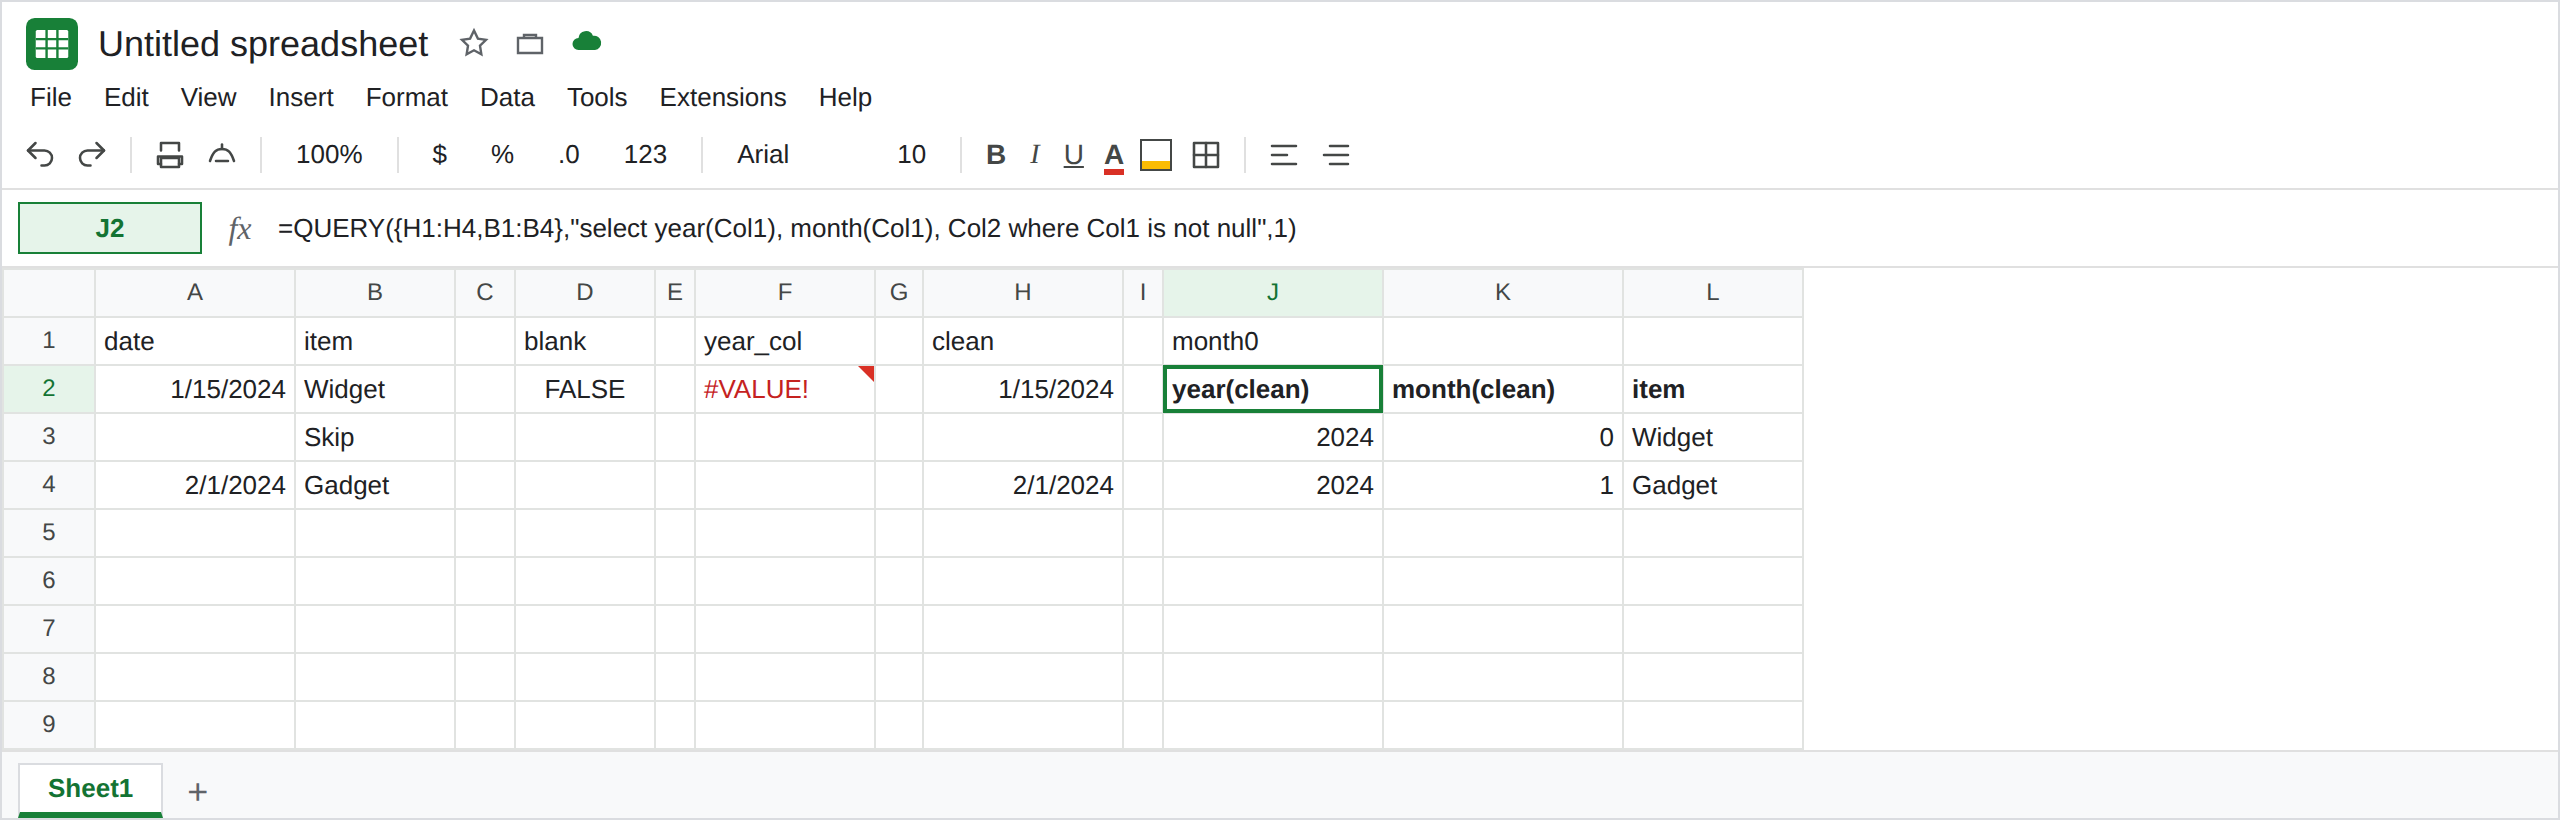The width and height of the screenshot is (2560, 828).
Task: Switch to the Sheet1 tab
Action: (90, 789)
